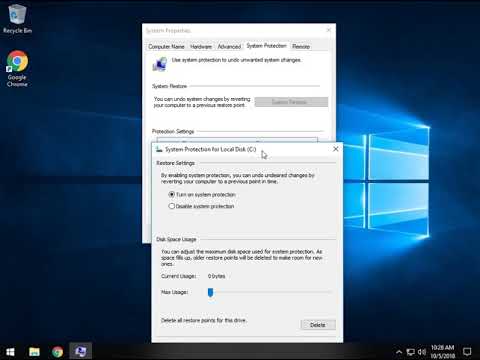
Task: Open the Action Center notification icon
Action: point(467,352)
